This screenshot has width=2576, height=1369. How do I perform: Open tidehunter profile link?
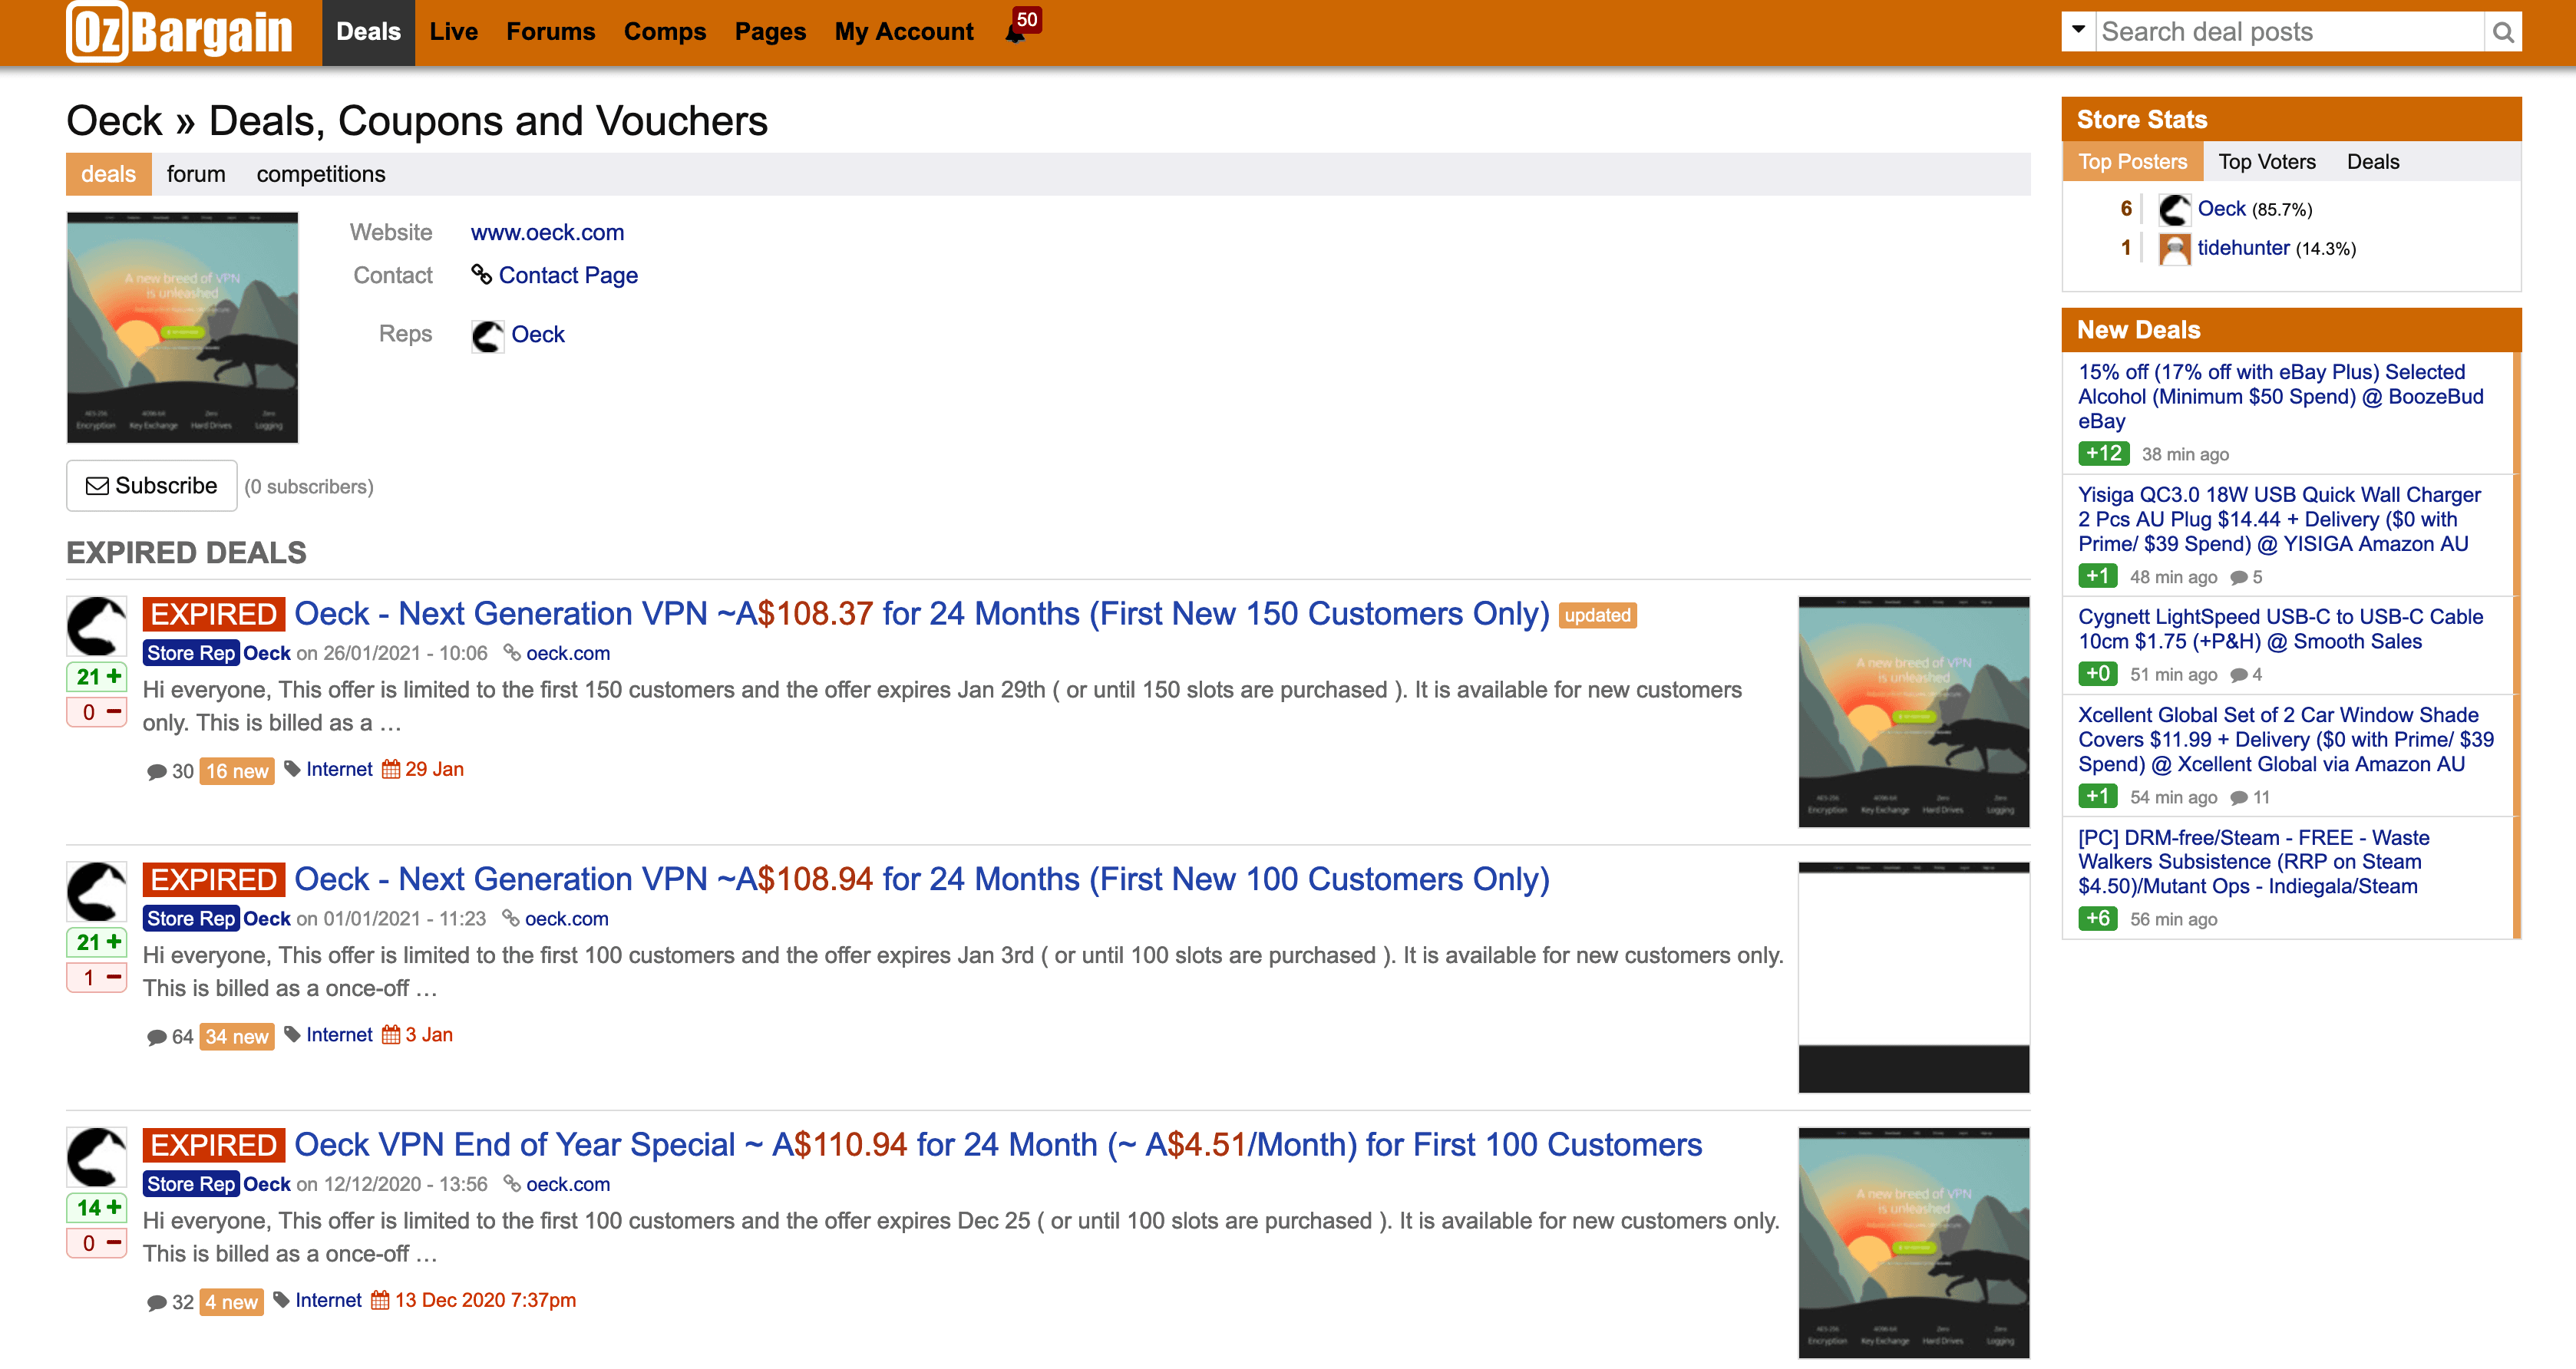point(2243,248)
